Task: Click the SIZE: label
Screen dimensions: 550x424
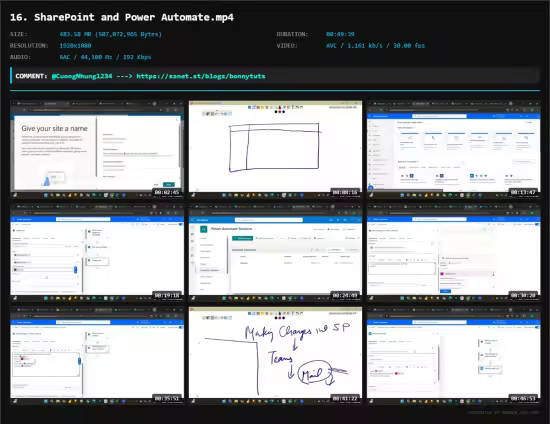Action: tap(19, 34)
